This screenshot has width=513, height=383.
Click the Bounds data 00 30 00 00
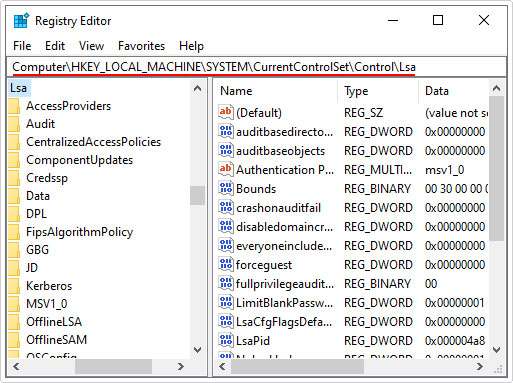(x=456, y=189)
